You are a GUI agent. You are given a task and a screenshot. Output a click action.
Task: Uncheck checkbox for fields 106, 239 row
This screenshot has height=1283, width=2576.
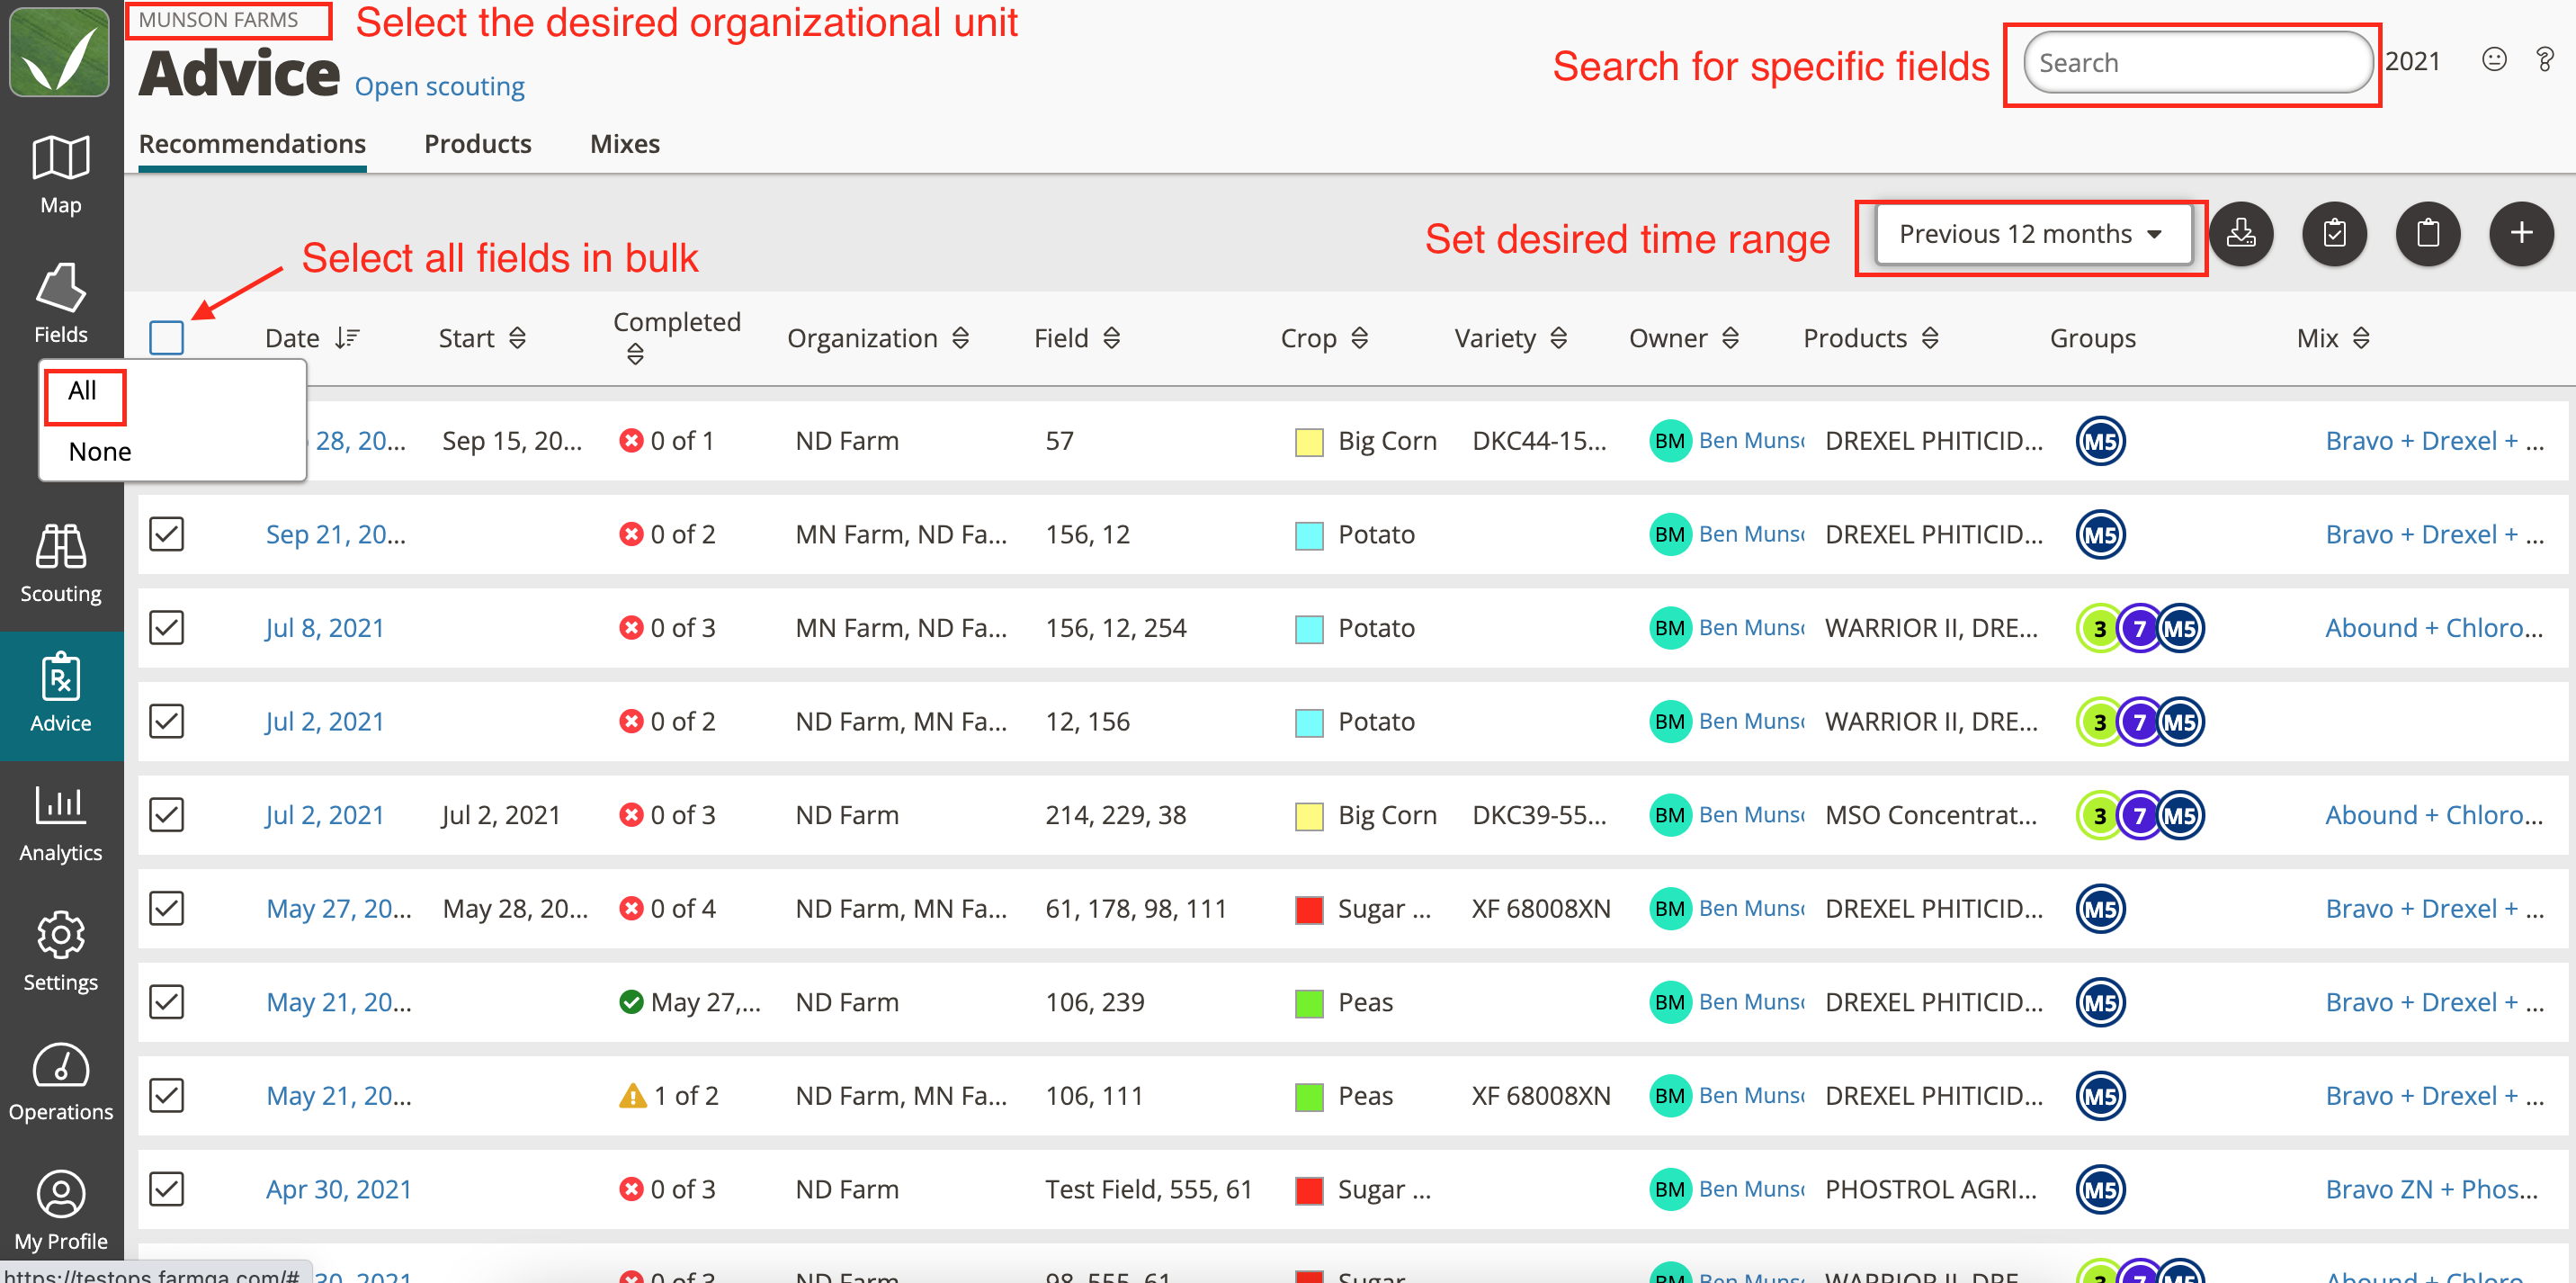tap(166, 1002)
